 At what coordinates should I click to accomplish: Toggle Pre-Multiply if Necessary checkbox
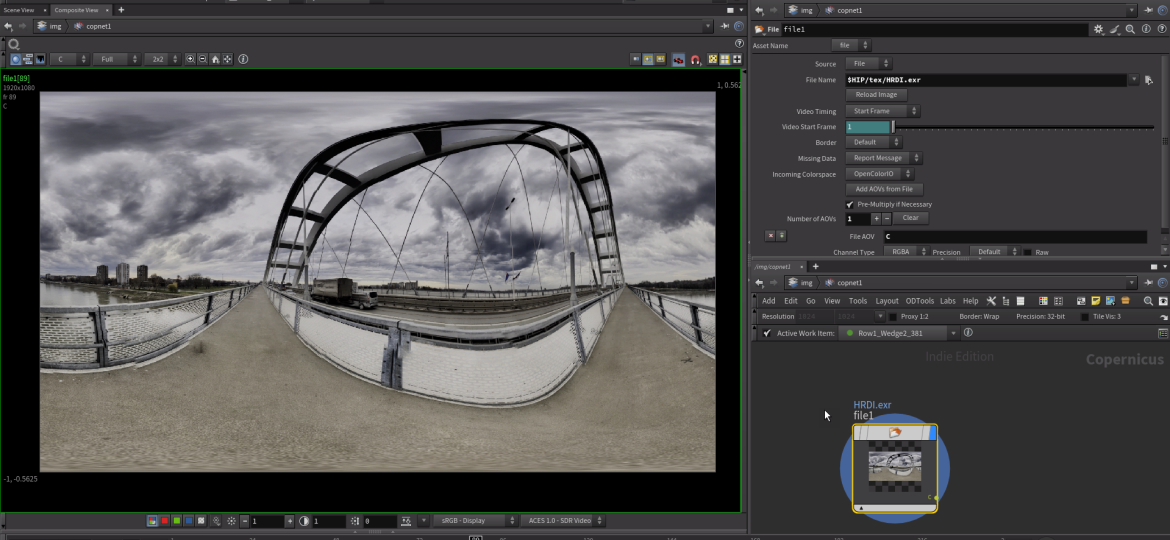(850, 204)
